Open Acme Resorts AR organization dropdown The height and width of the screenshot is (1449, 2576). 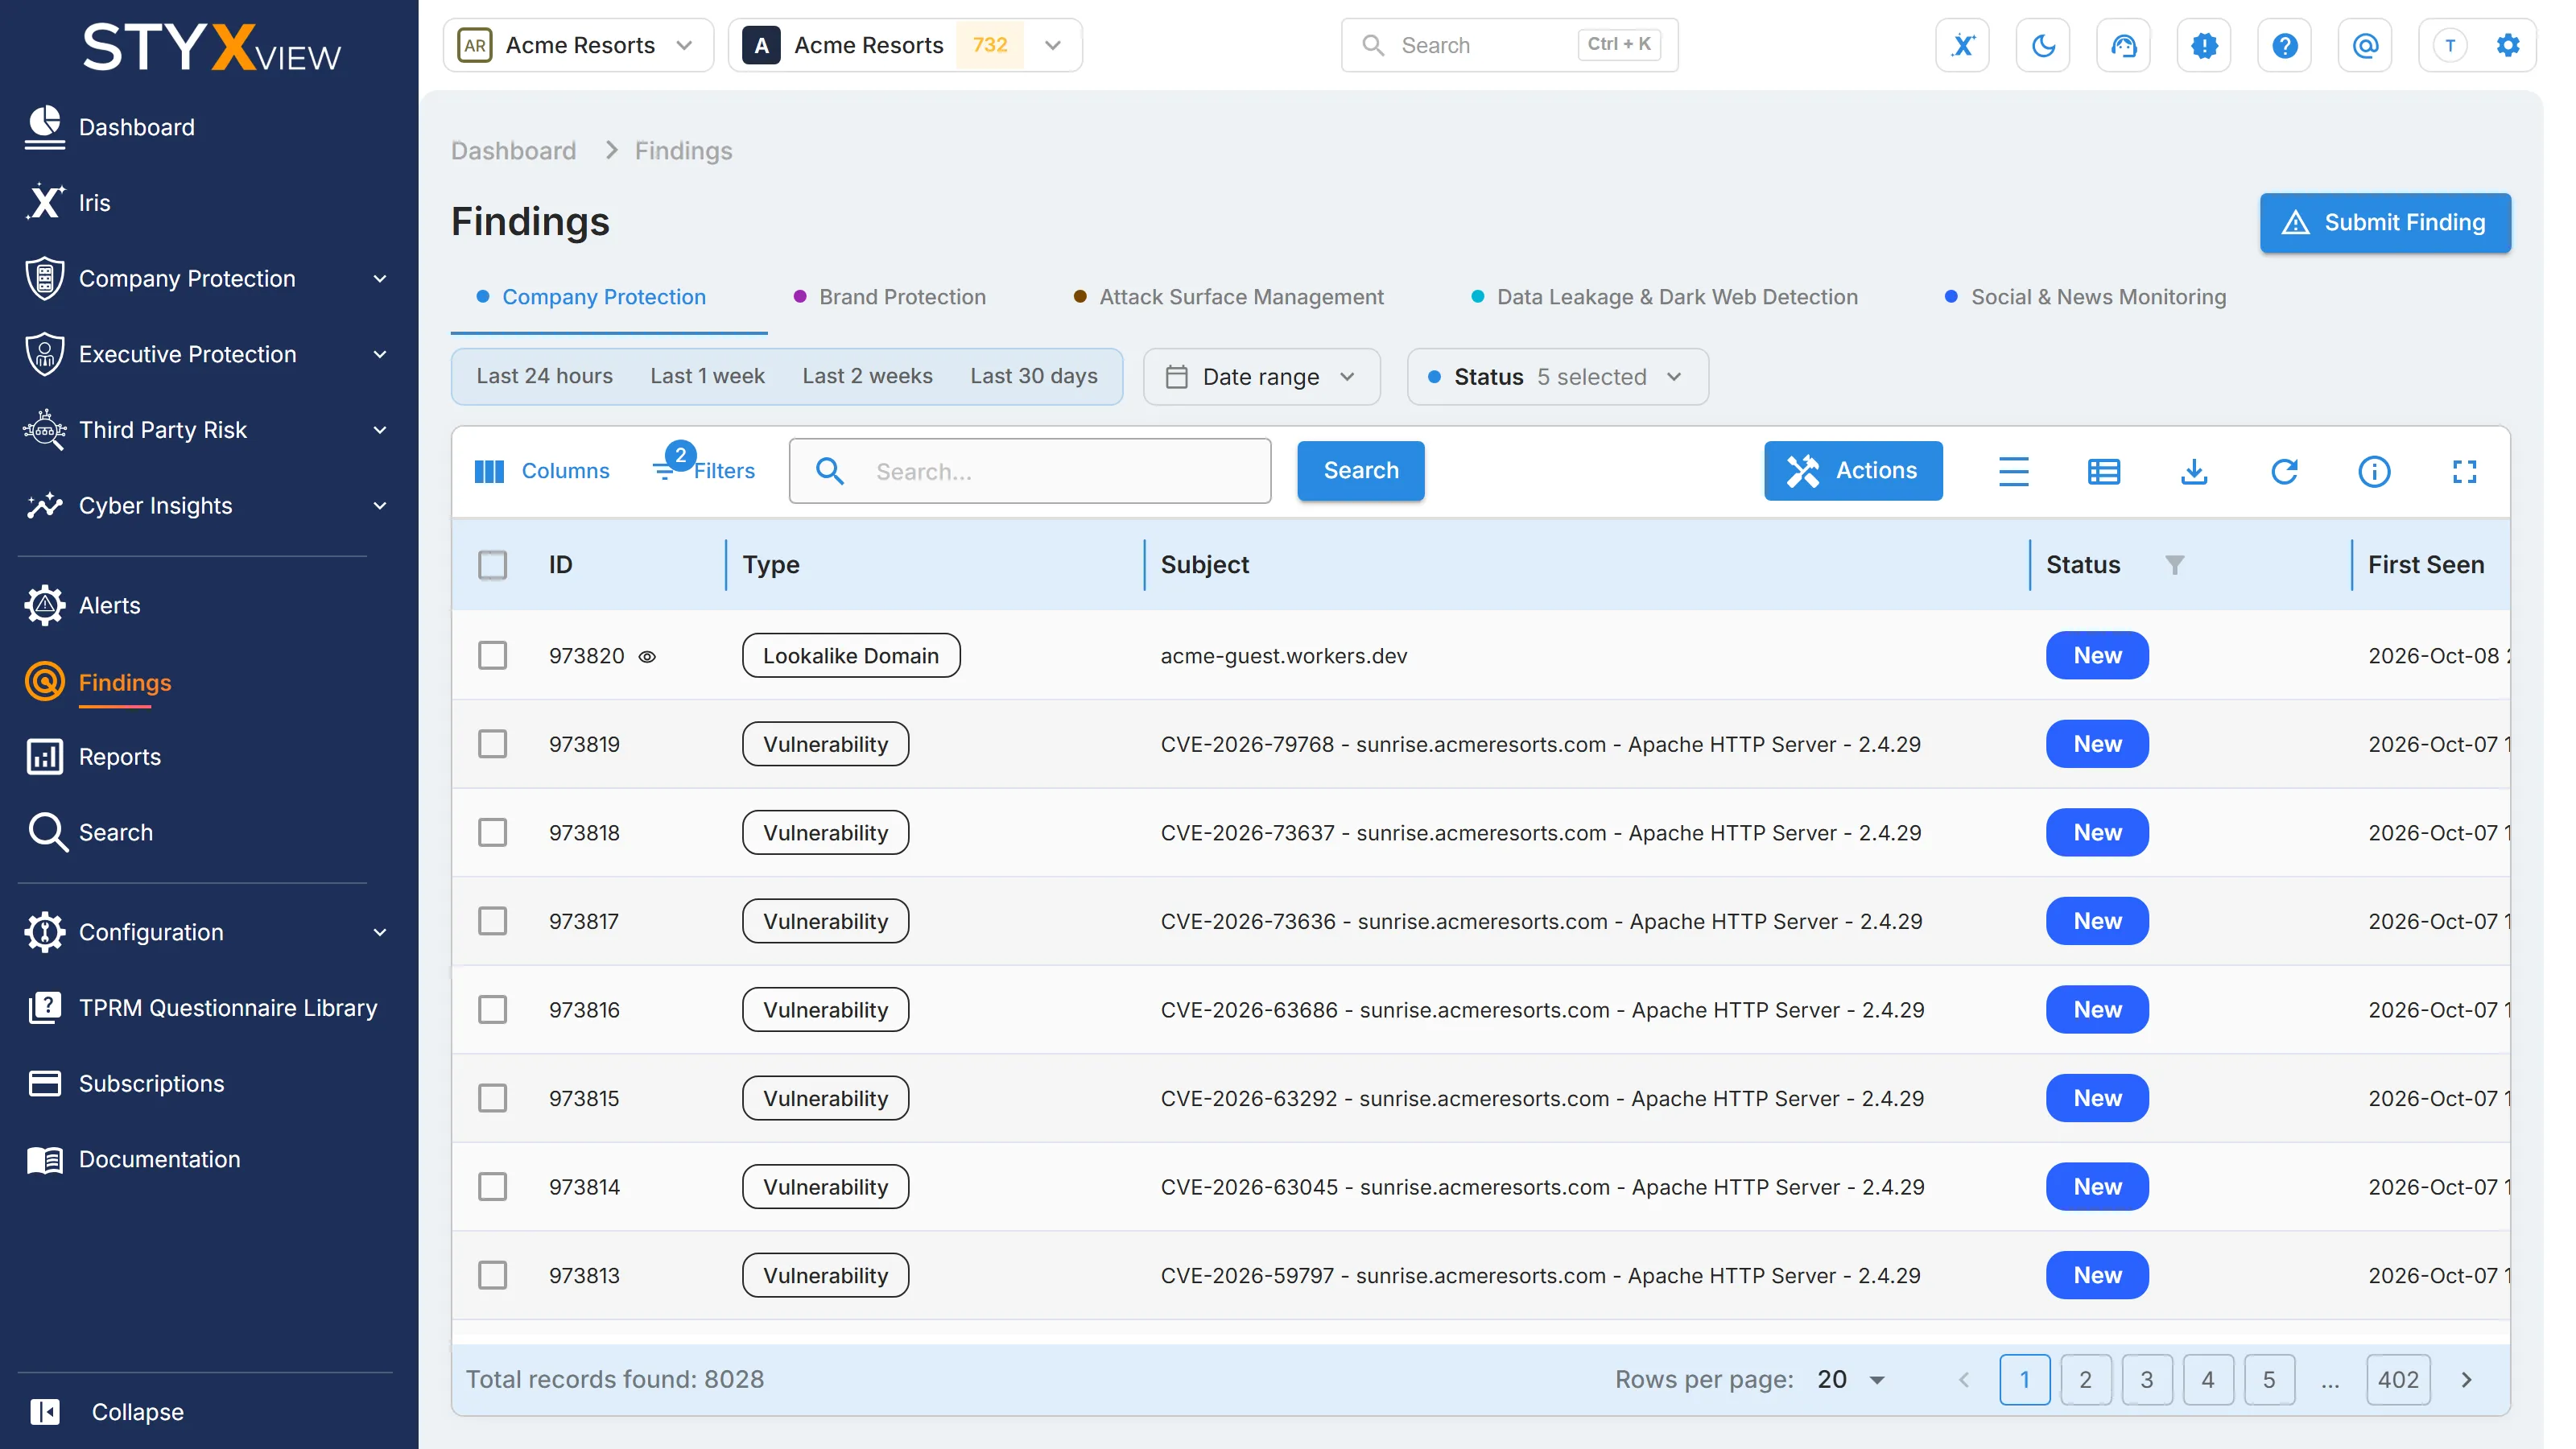tap(578, 45)
